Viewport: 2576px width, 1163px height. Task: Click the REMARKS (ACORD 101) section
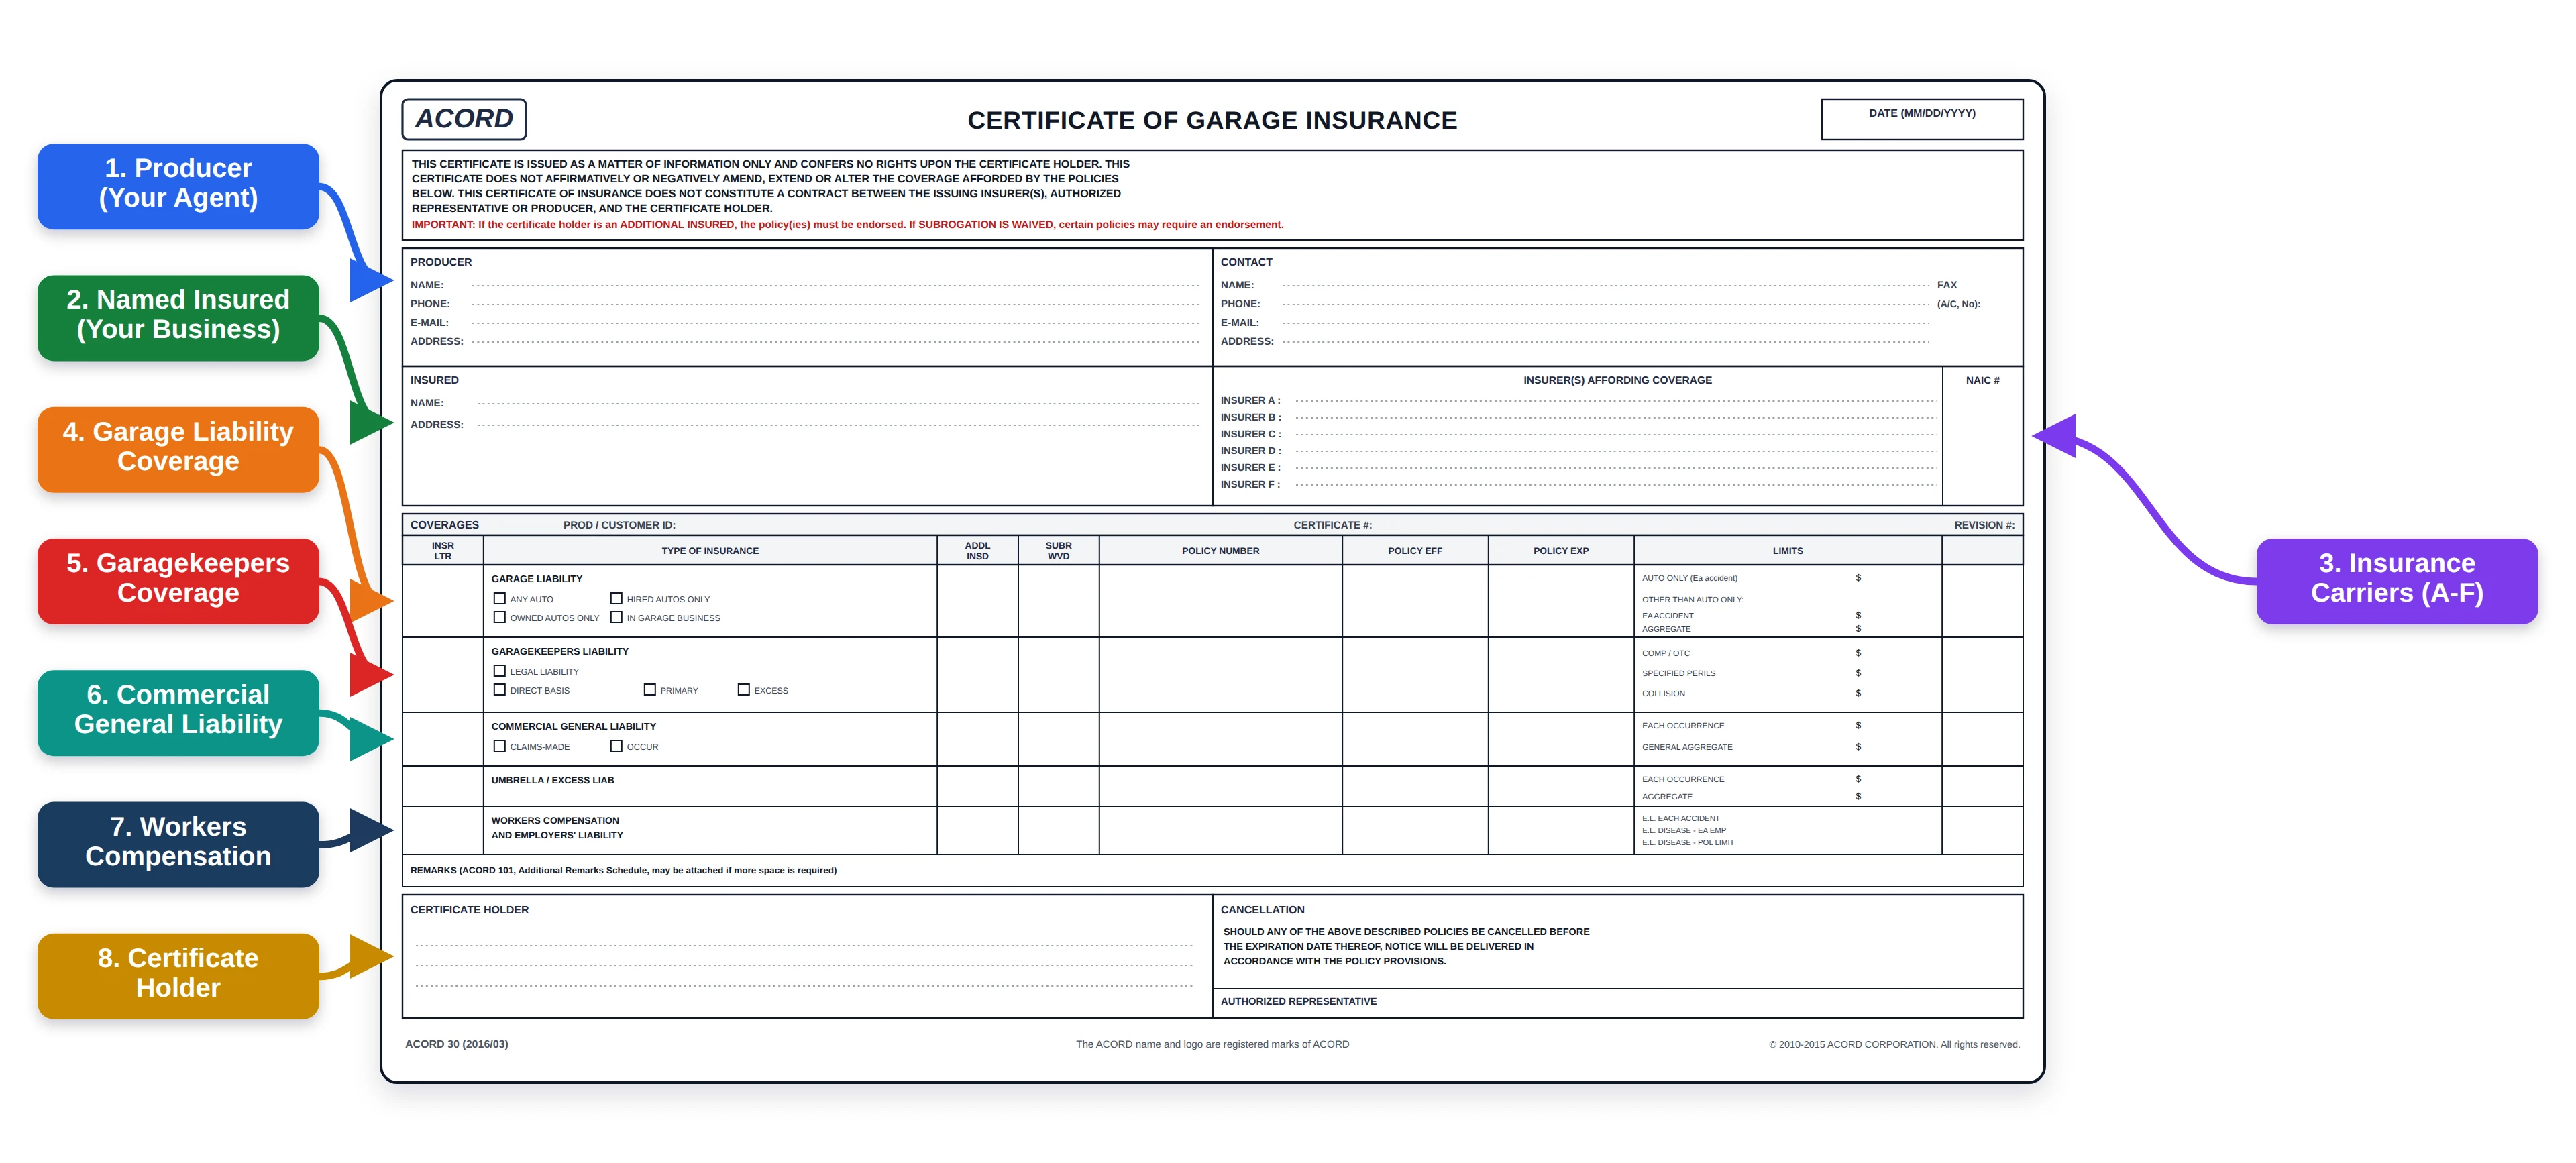point(1212,870)
